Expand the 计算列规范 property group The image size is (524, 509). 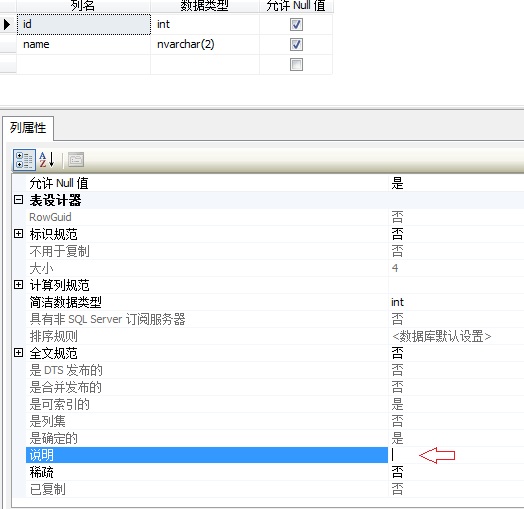coord(19,285)
